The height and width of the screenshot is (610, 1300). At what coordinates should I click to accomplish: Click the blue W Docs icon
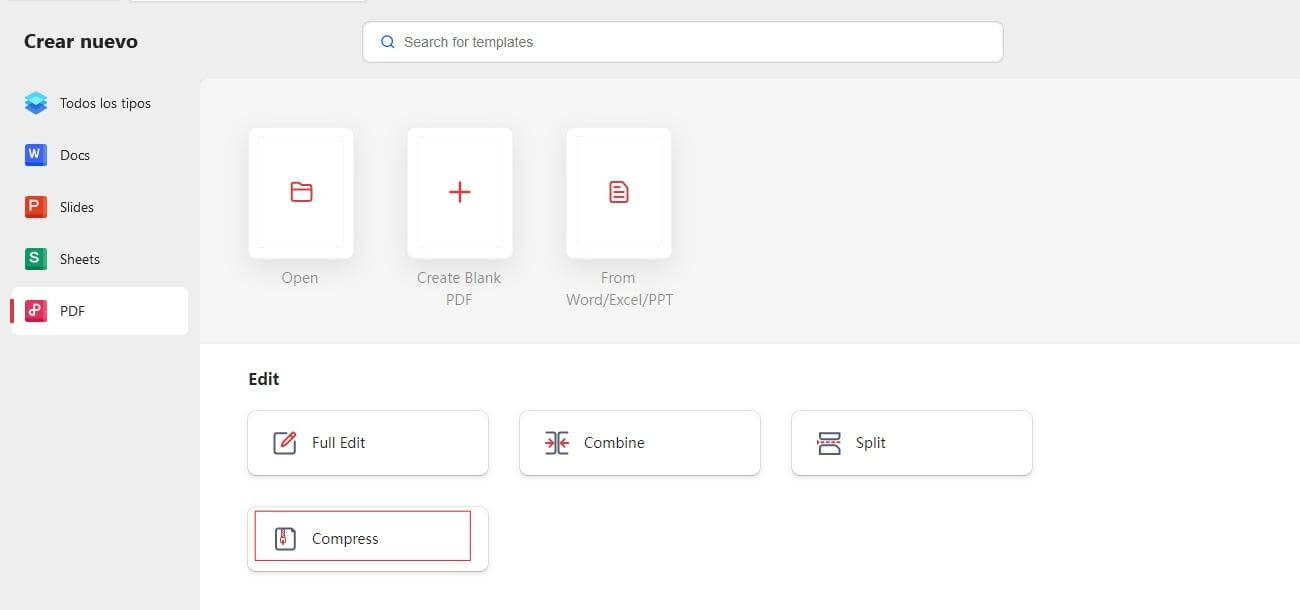click(36, 155)
